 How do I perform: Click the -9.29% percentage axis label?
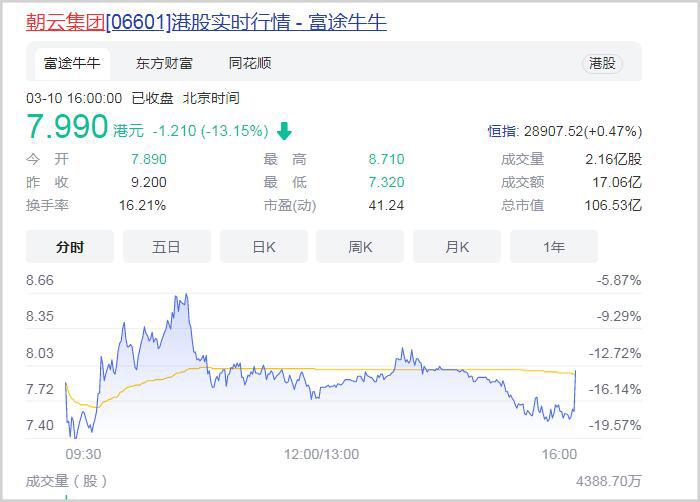point(619,316)
